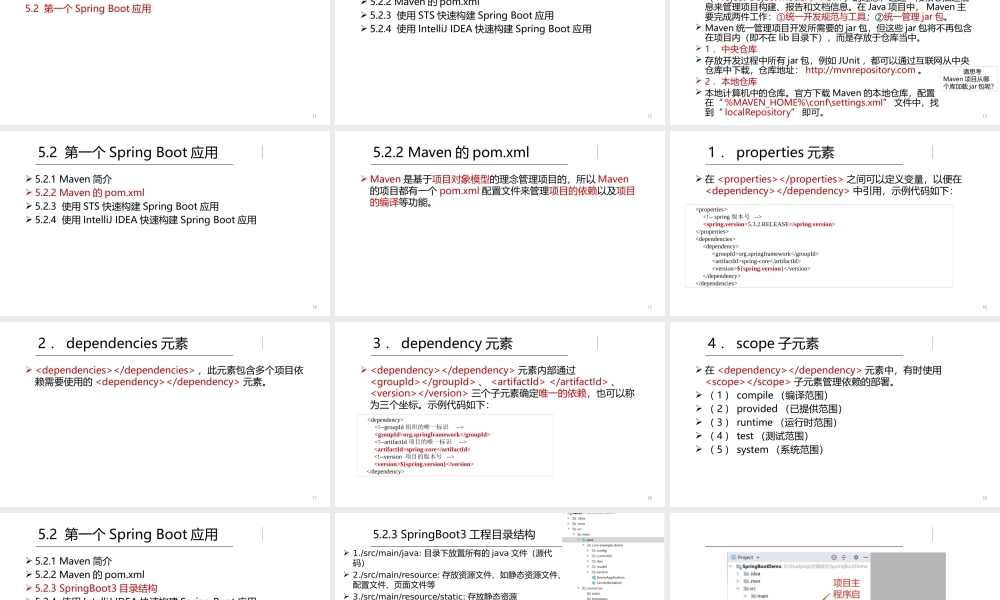
Task: Click the red text 'localRepository'
Action: click(x=758, y=112)
